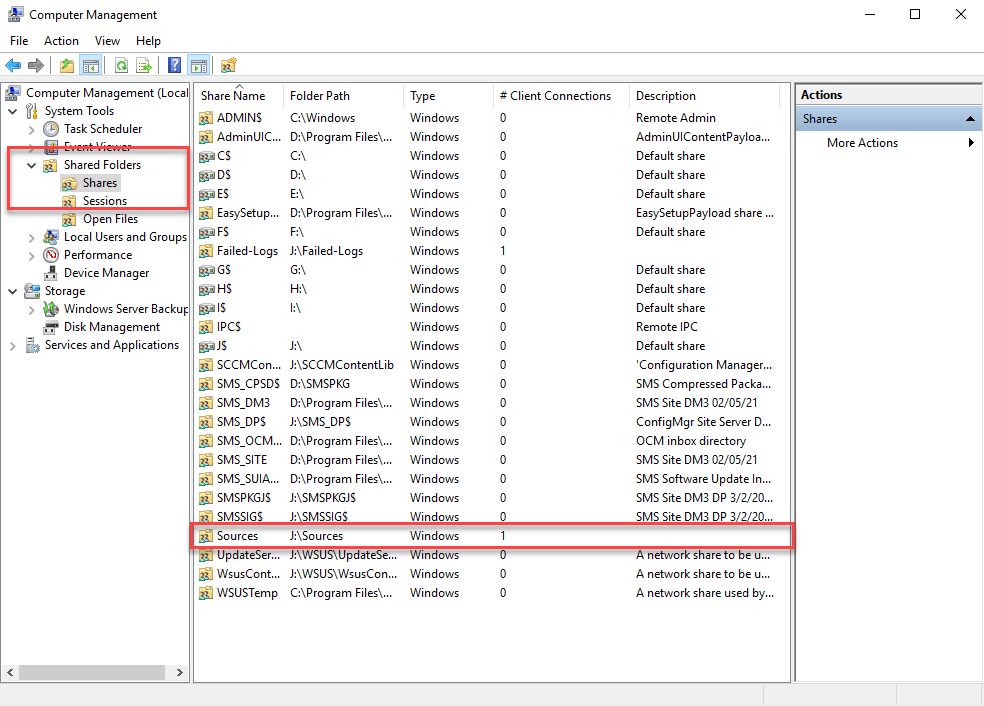The width and height of the screenshot is (984, 706).
Task: Click the Shared Folders tree icon
Action: (x=51, y=165)
